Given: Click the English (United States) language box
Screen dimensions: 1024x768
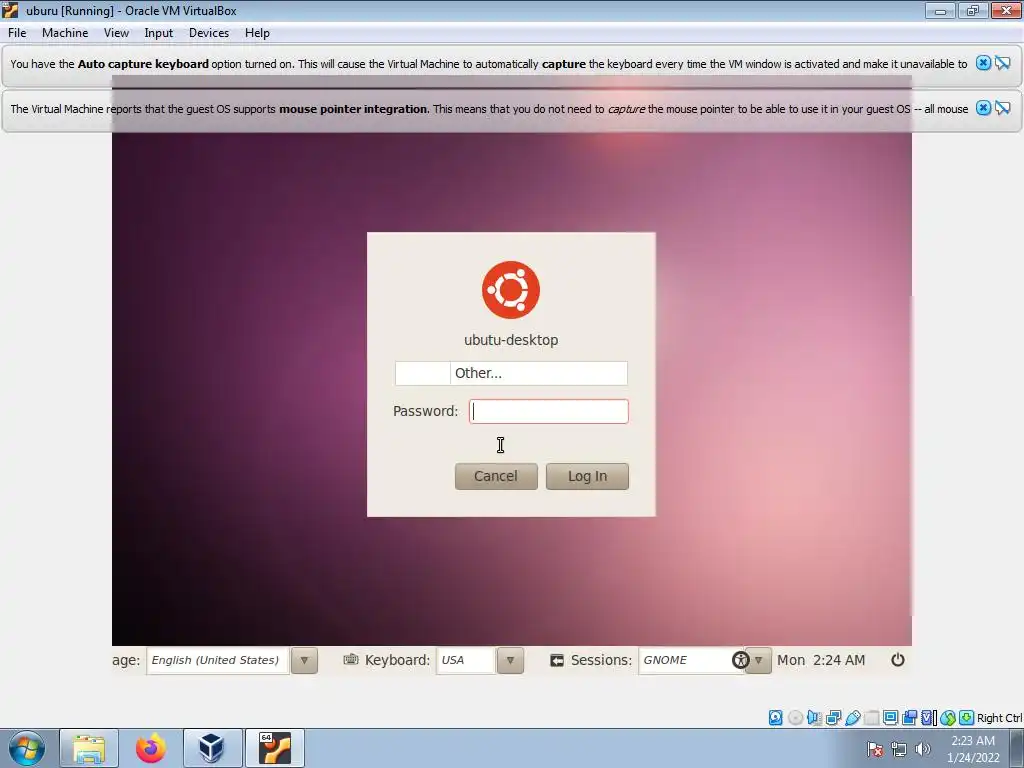Looking at the screenshot, I should click(x=217, y=660).
